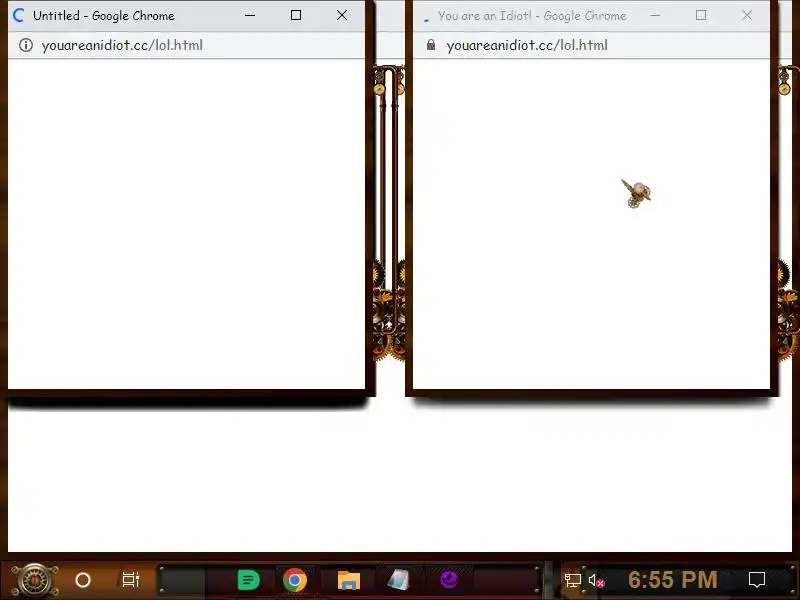Close the You are an Idiot window
The image size is (800, 600).
pos(747,15)
